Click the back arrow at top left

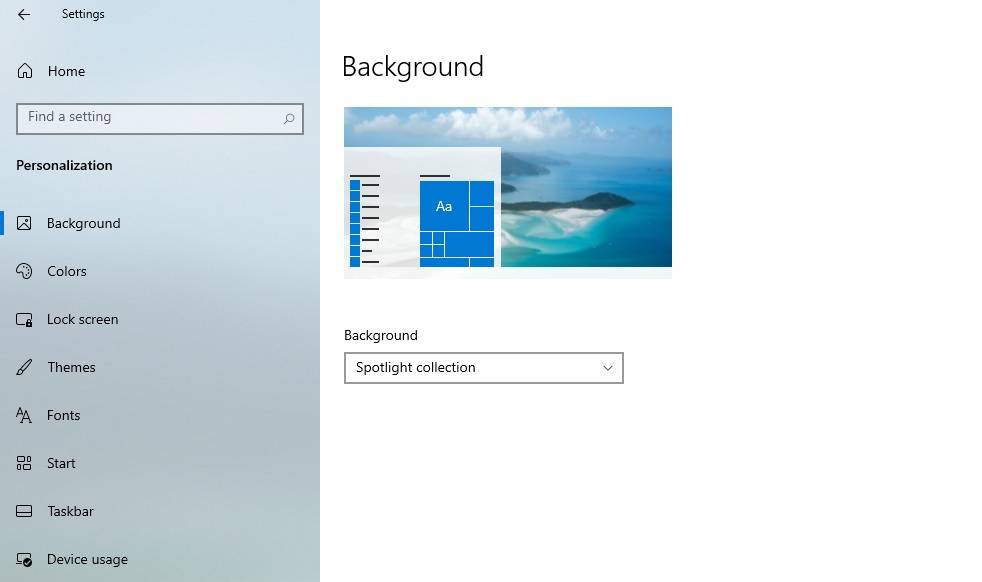24,14
